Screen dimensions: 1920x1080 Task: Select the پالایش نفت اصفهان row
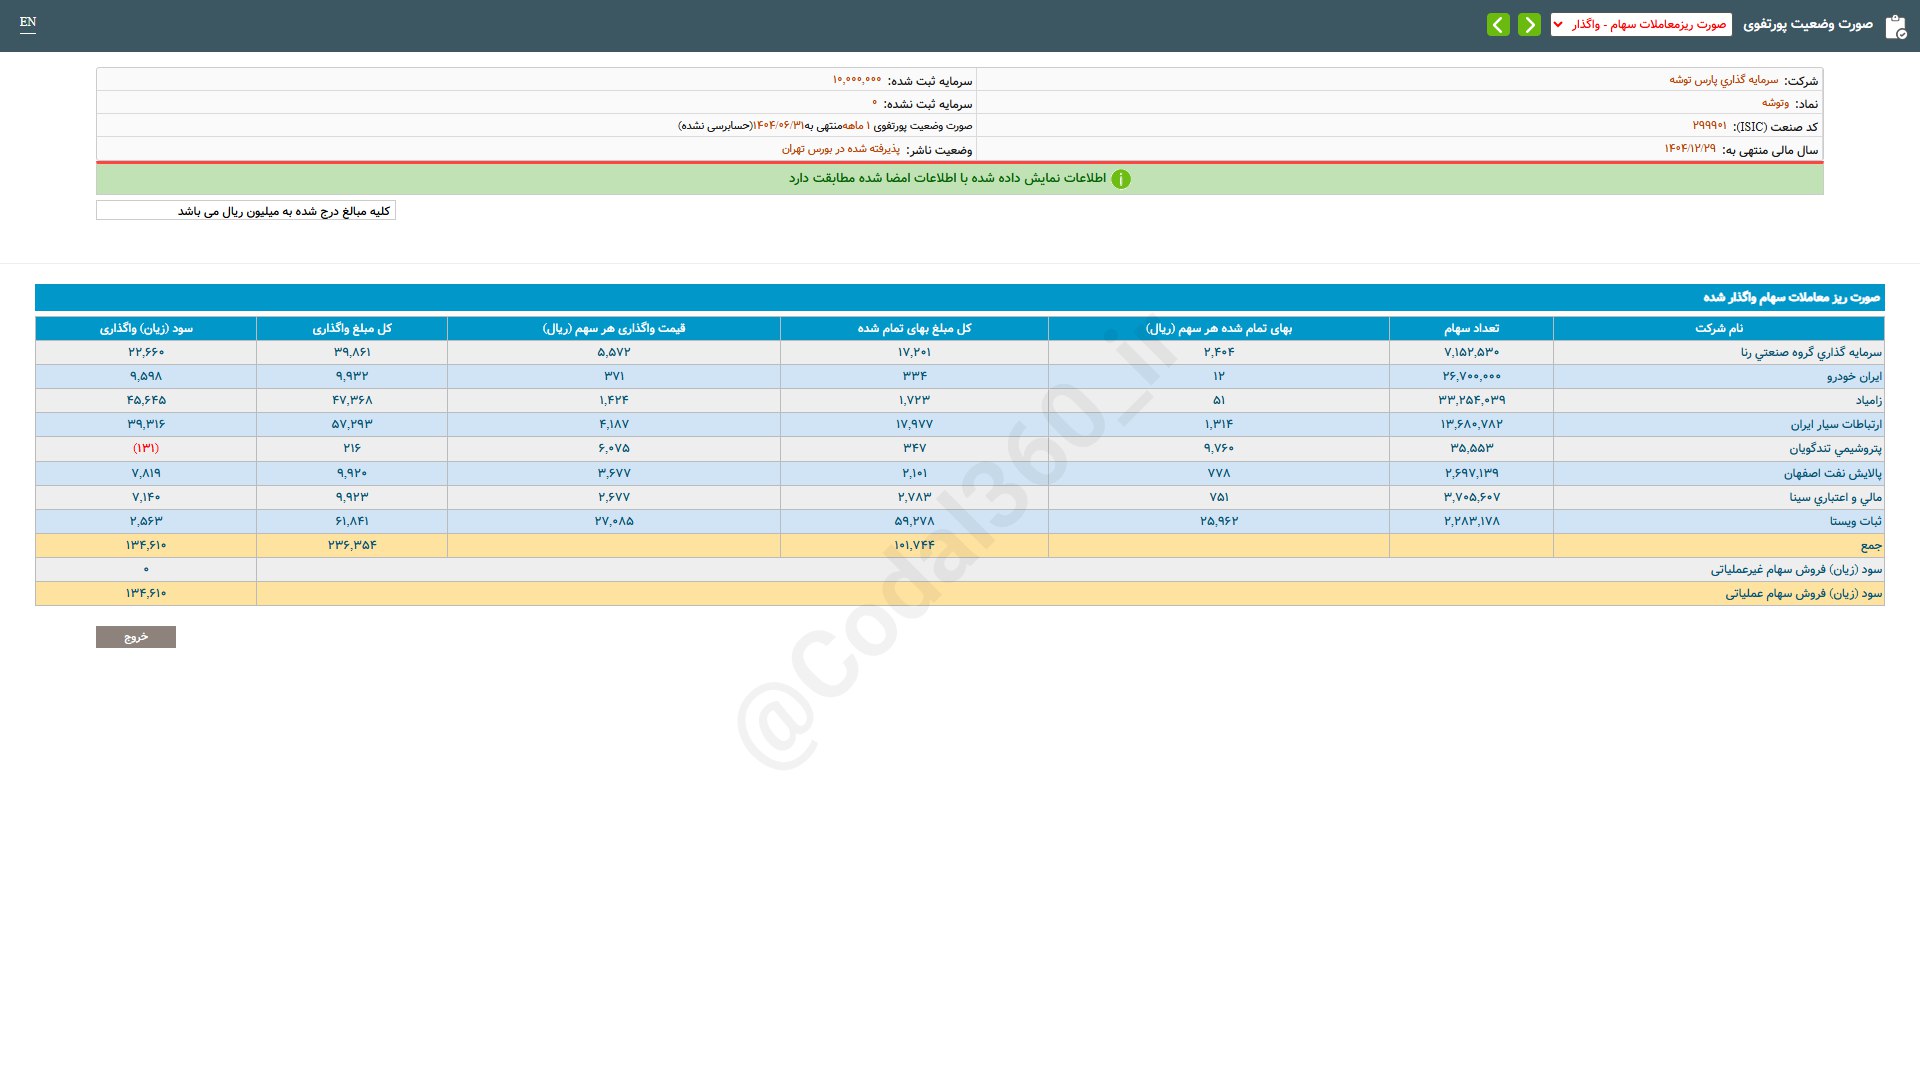(1832, 473)
